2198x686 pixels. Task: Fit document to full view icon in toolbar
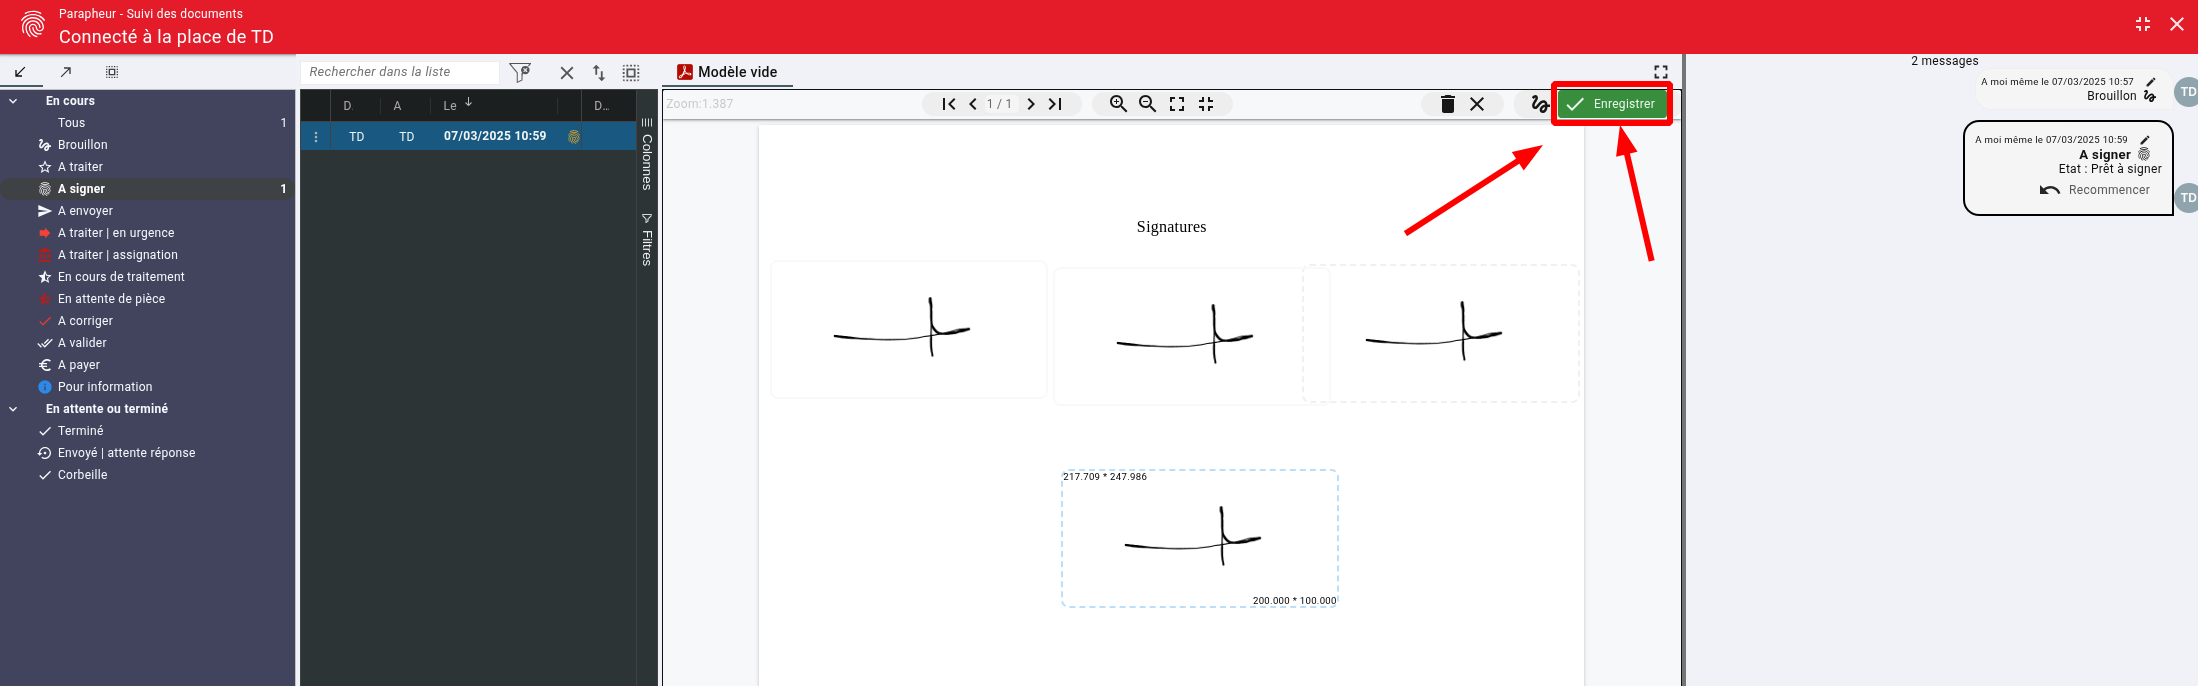click(1177, 104)
